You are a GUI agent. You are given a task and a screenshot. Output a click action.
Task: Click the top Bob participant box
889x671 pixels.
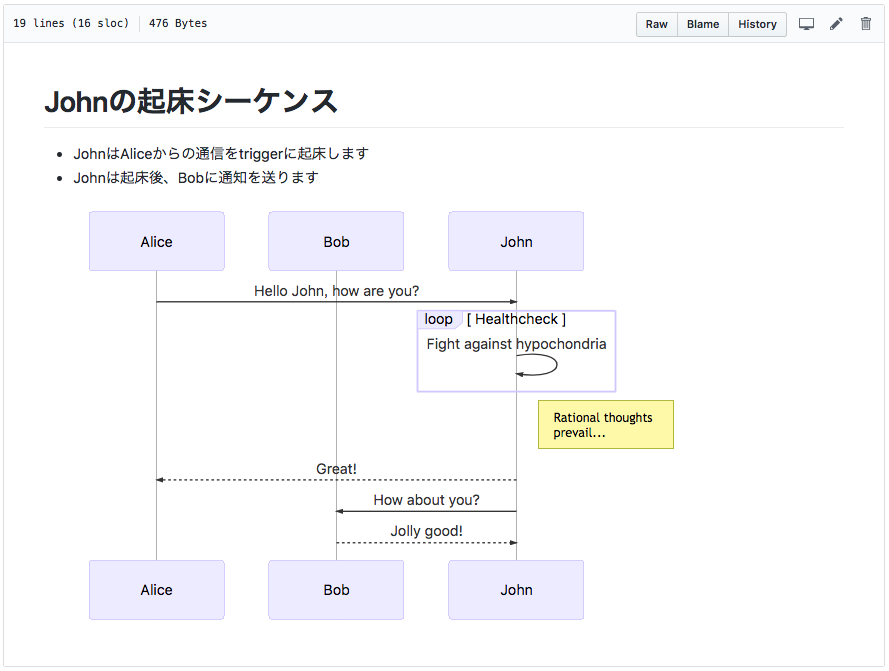tap(336, 241)
